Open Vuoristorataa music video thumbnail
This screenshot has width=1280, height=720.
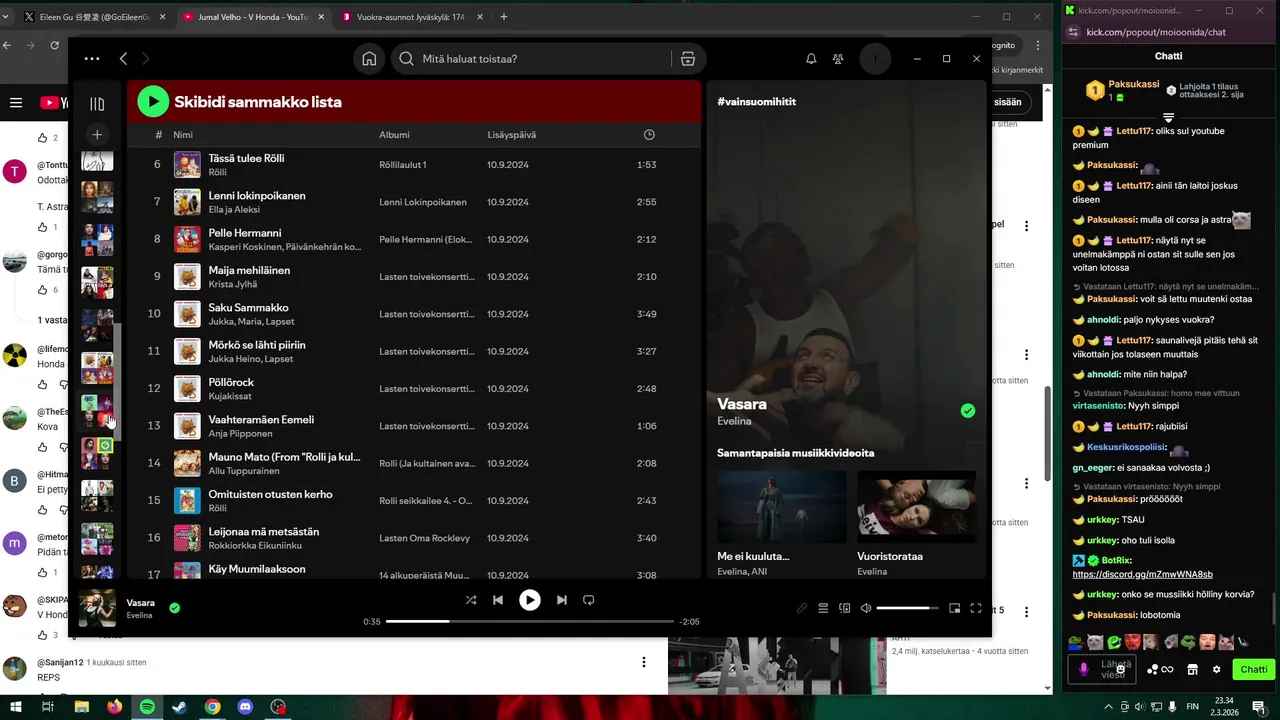click(916, 507)
